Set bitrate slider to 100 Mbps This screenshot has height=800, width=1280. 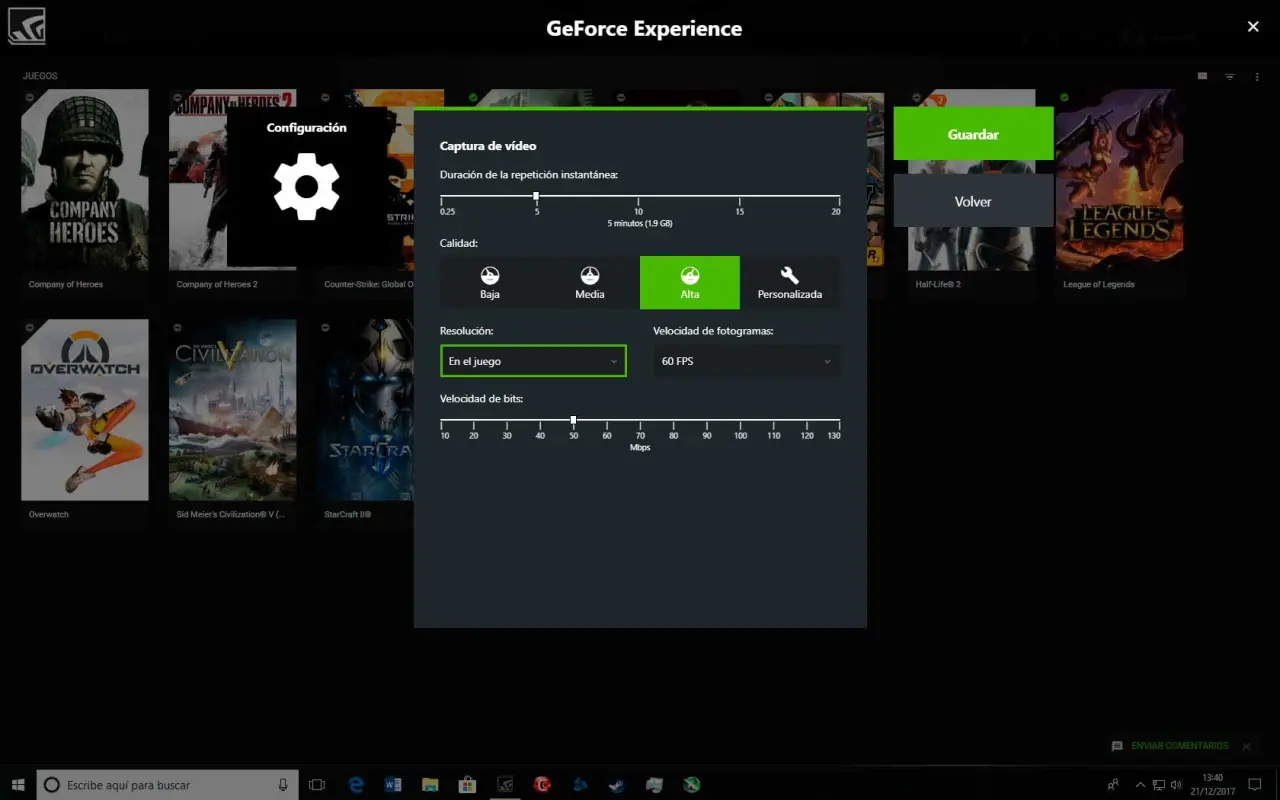point(740,421)
